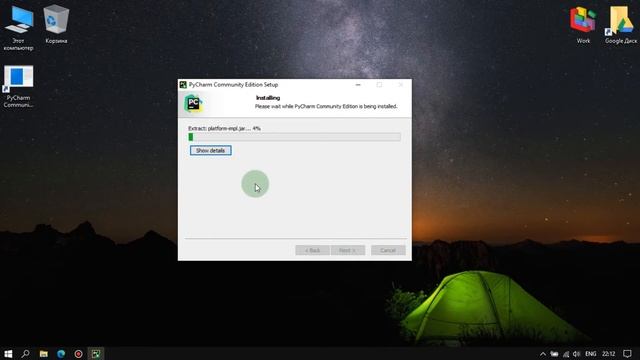Click the PyCharm logo in setup header
The image size is (640, 360).
[x=193, y=104]
